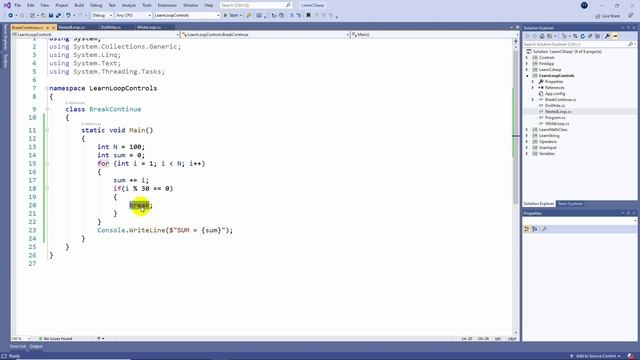Image resolution: width=640 pixels, height=360 pixels.
Task: Expand the References node
Action: pos(533,88)
